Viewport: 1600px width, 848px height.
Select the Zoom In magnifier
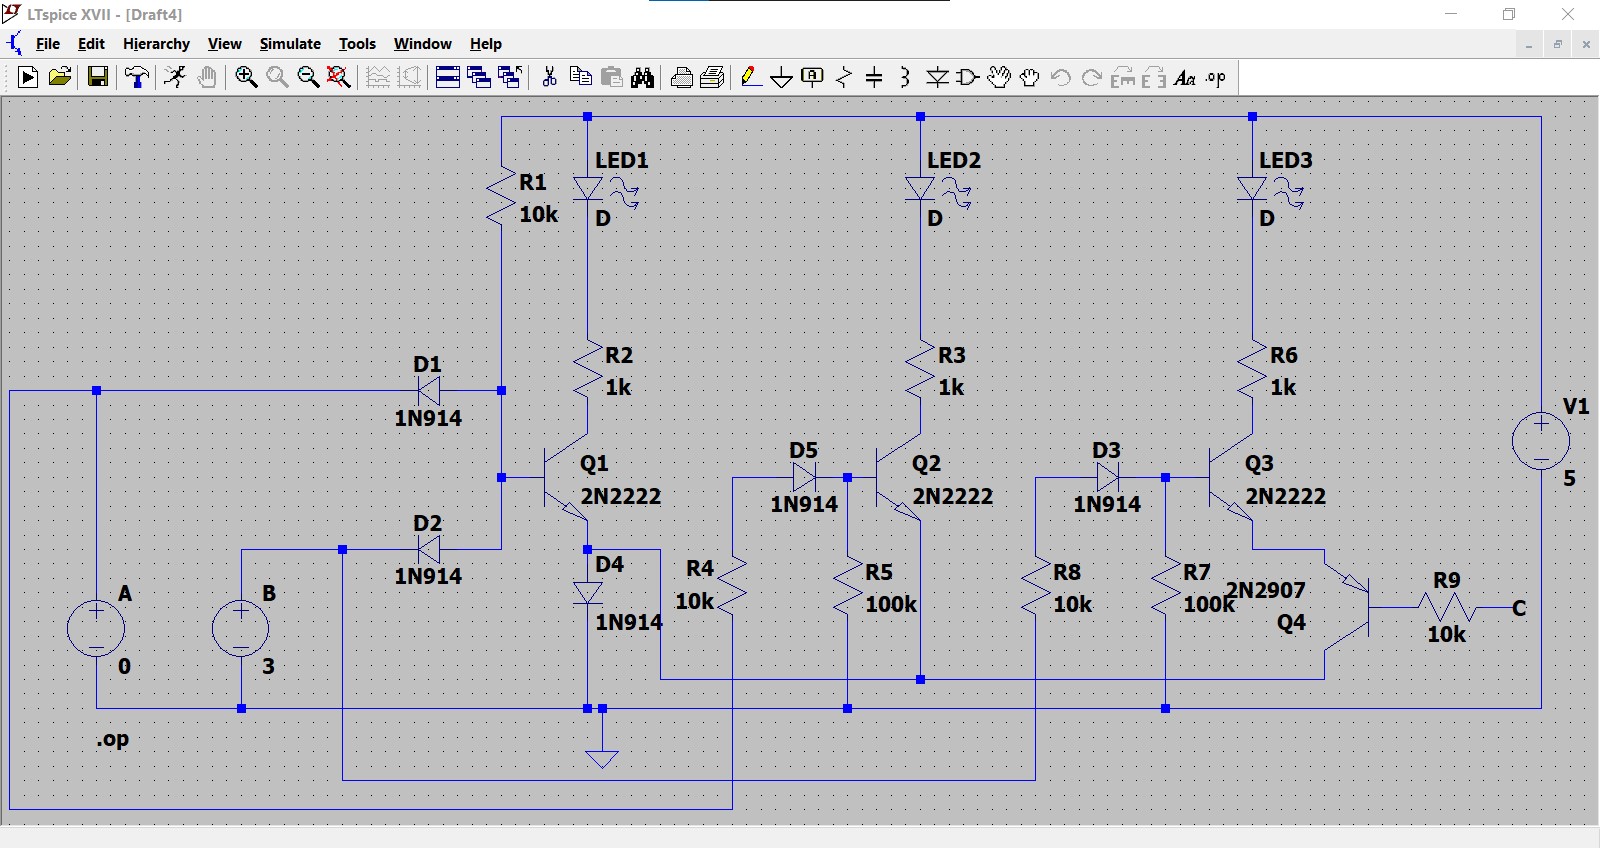pos(246,77)
